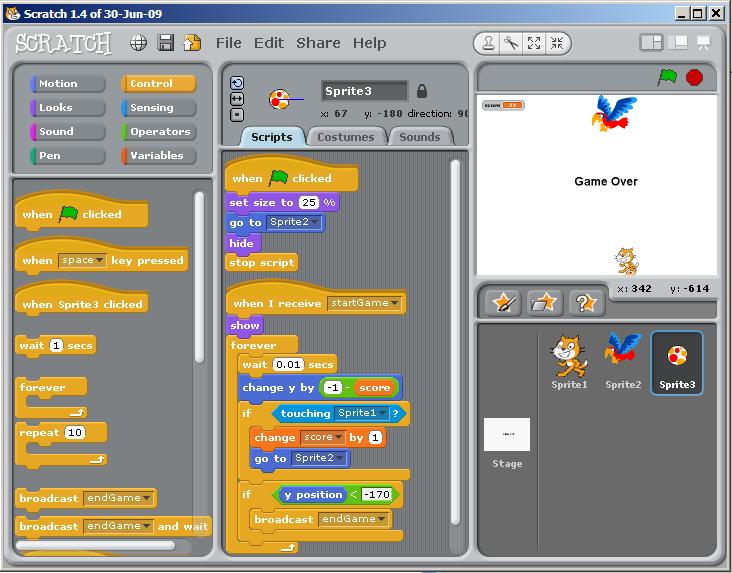This screenshot has width=732, height=573.
Task: Save project with the floppy disk icon
Action: tap(166, 43)
